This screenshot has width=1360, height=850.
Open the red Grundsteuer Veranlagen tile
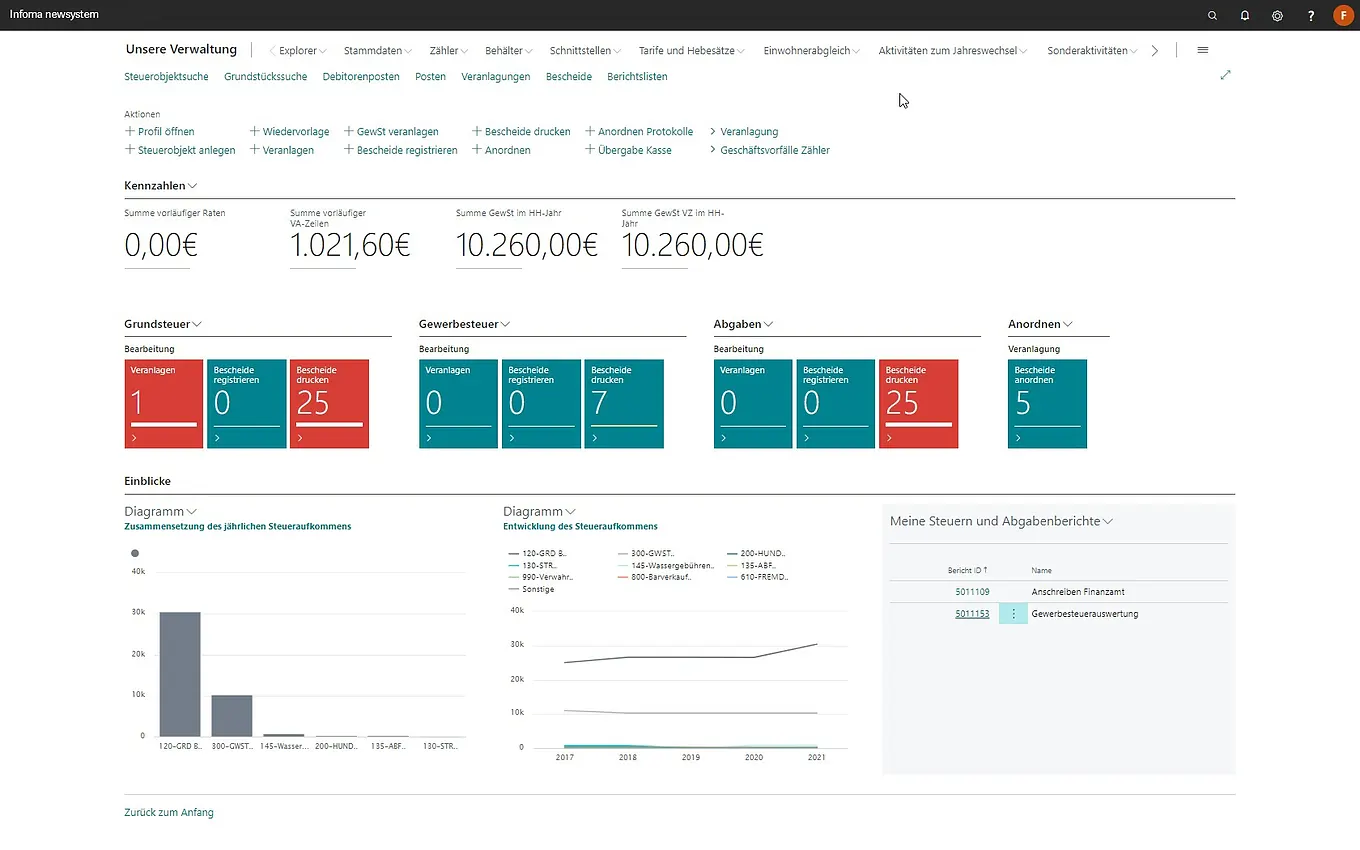[x=163, y=404]
